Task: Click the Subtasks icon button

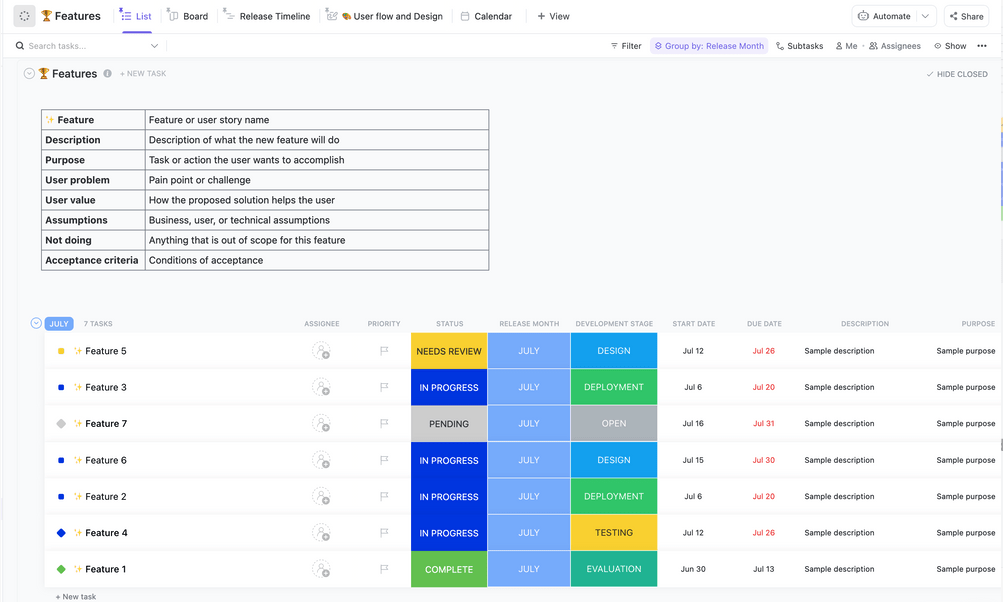Action: [x=781, y=46]
